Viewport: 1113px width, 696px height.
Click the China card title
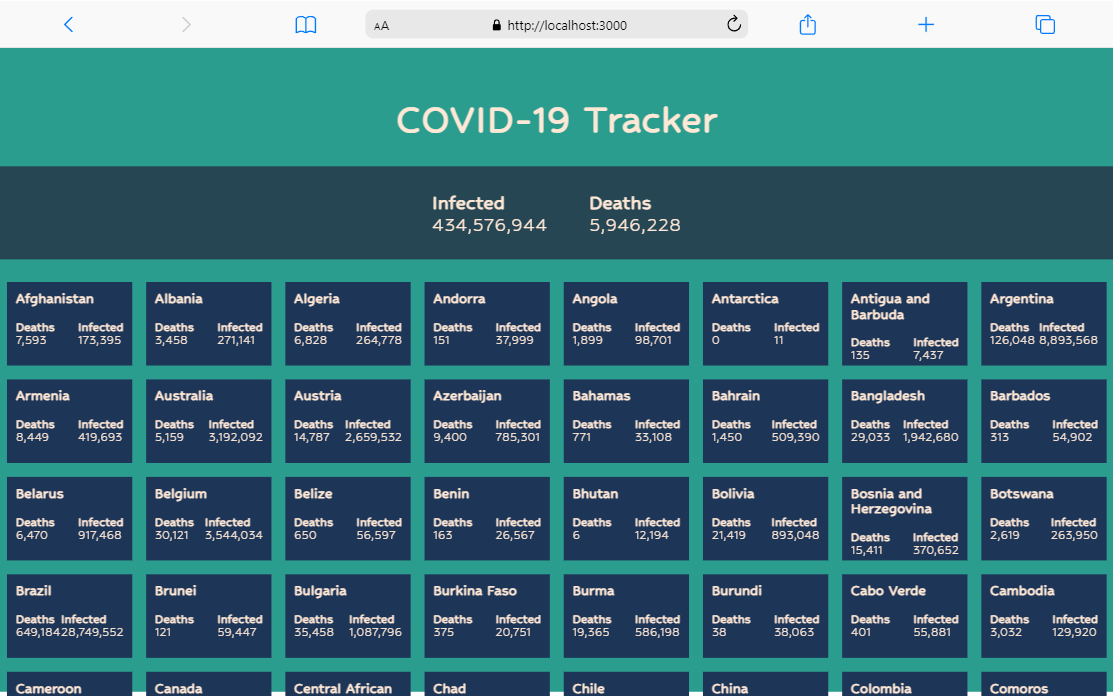pos(730,688)
